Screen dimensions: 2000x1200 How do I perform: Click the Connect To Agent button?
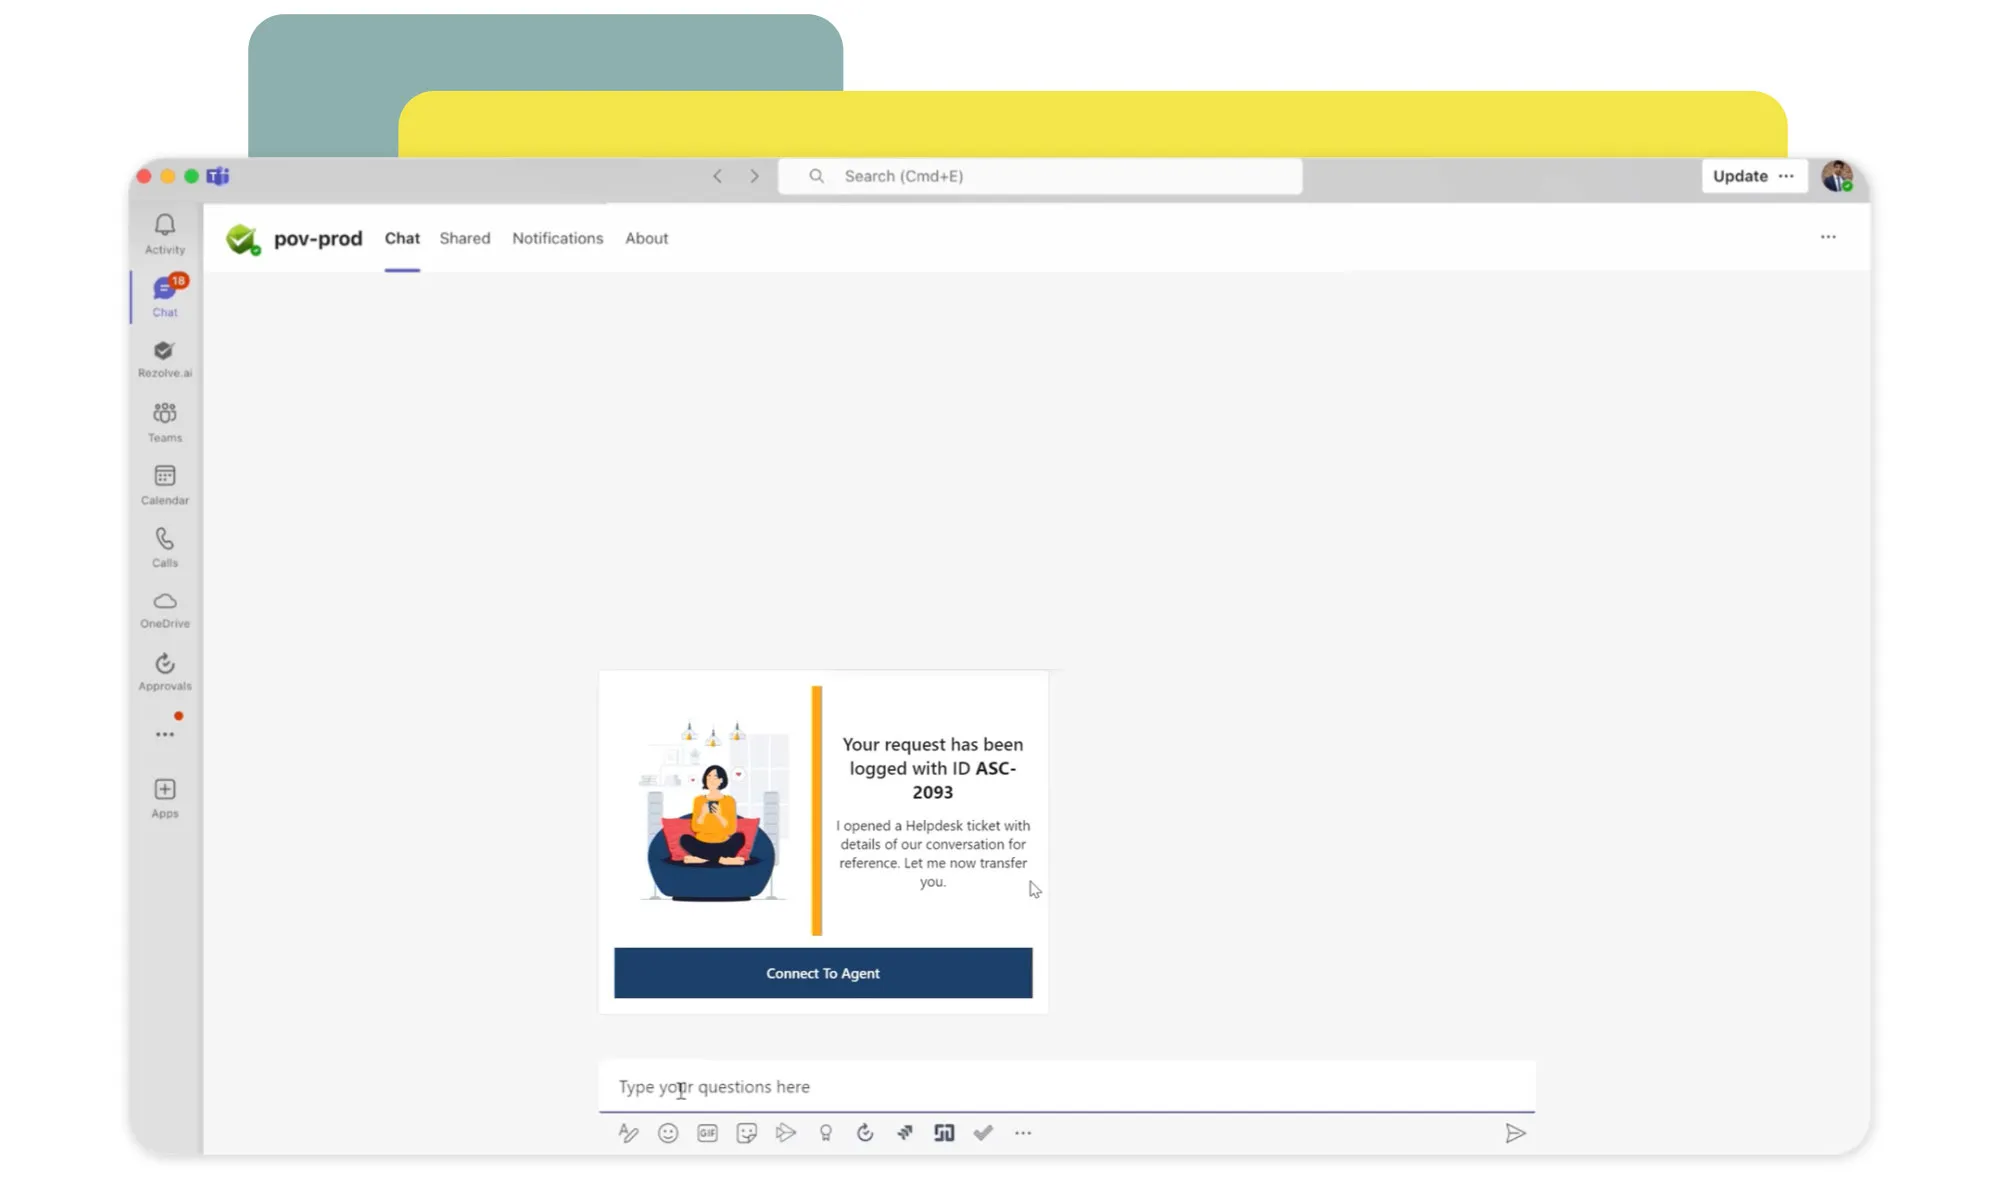(822, 973)
